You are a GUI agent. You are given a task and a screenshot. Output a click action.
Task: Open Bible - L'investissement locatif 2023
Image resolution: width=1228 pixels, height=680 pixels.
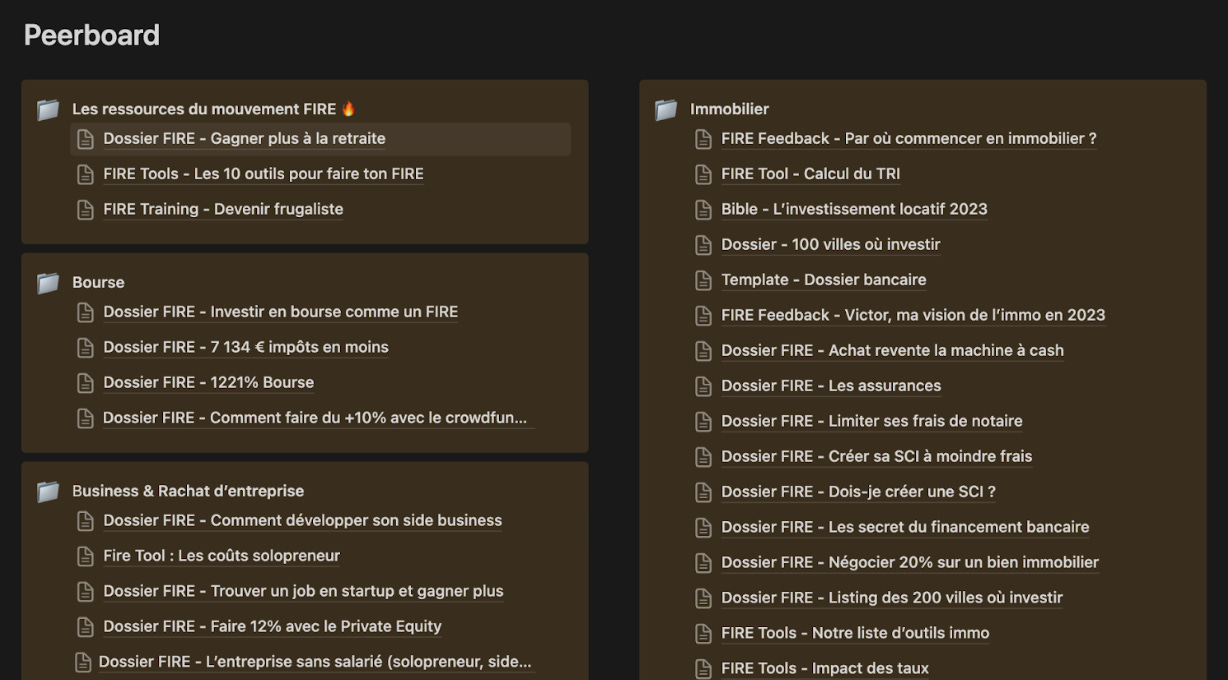click(854, 209)
